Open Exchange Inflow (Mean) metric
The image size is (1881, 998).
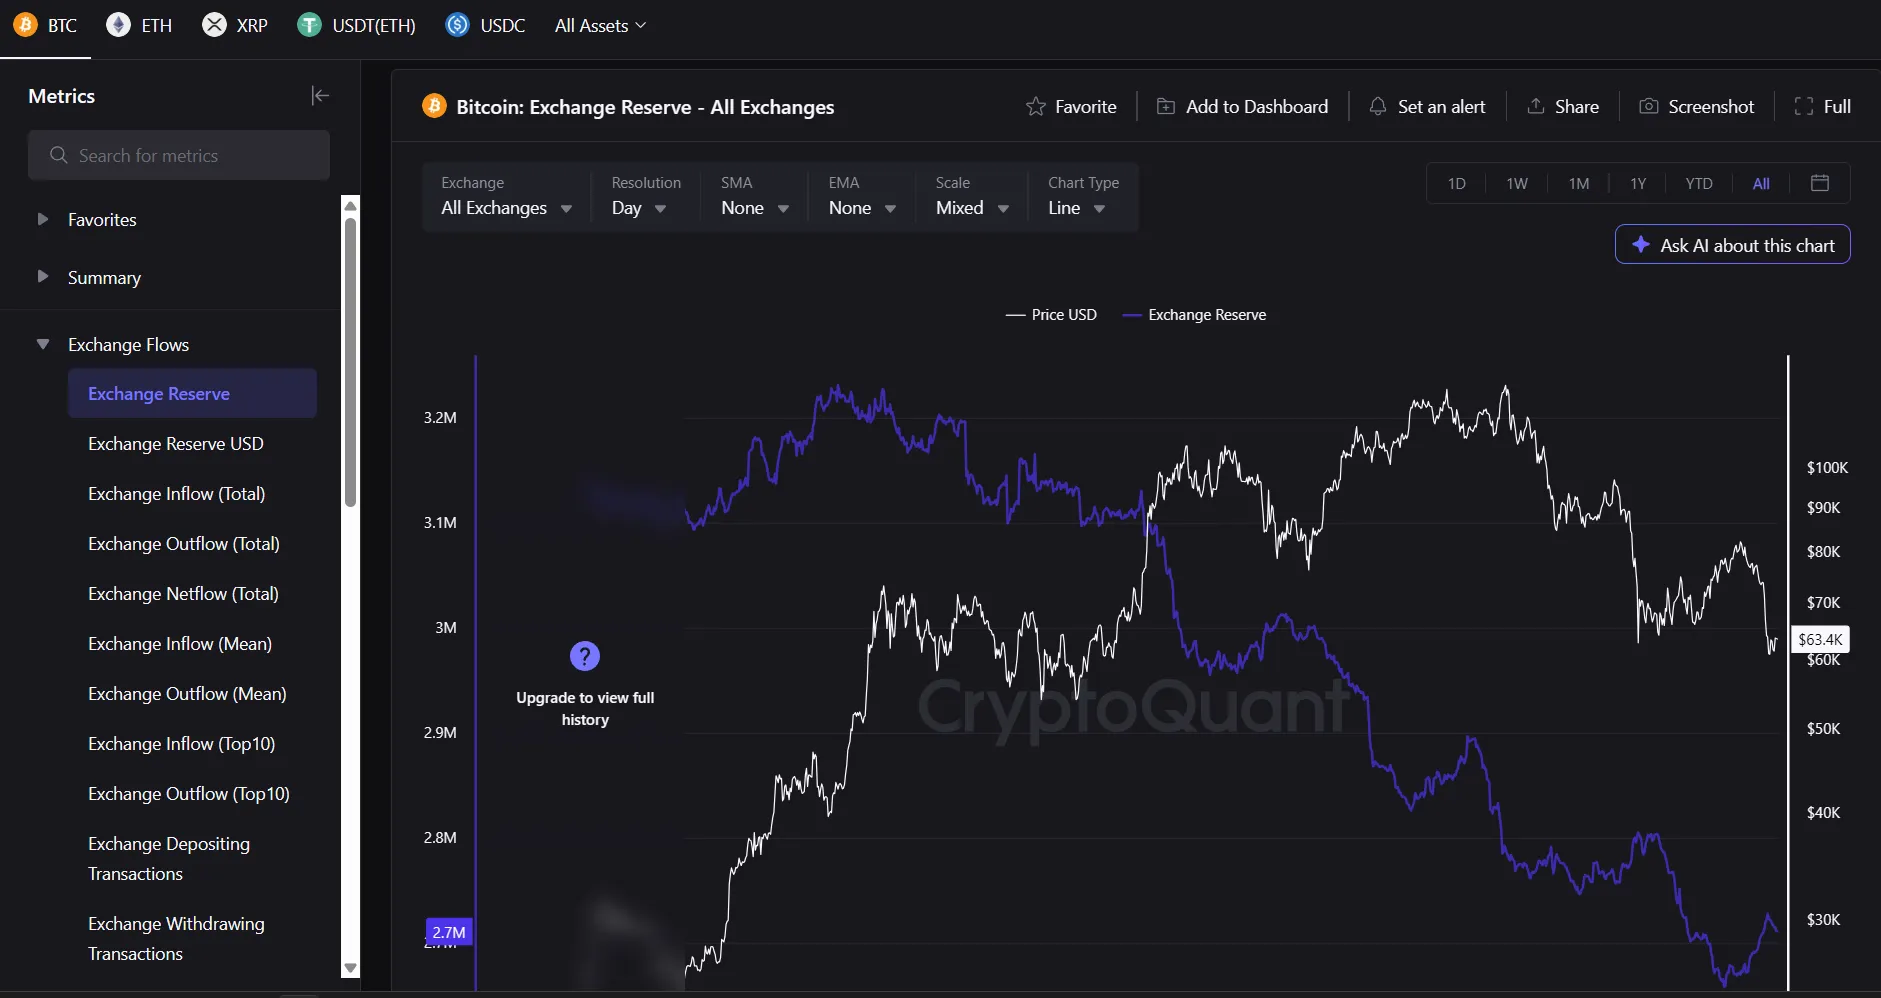[180, 643]
